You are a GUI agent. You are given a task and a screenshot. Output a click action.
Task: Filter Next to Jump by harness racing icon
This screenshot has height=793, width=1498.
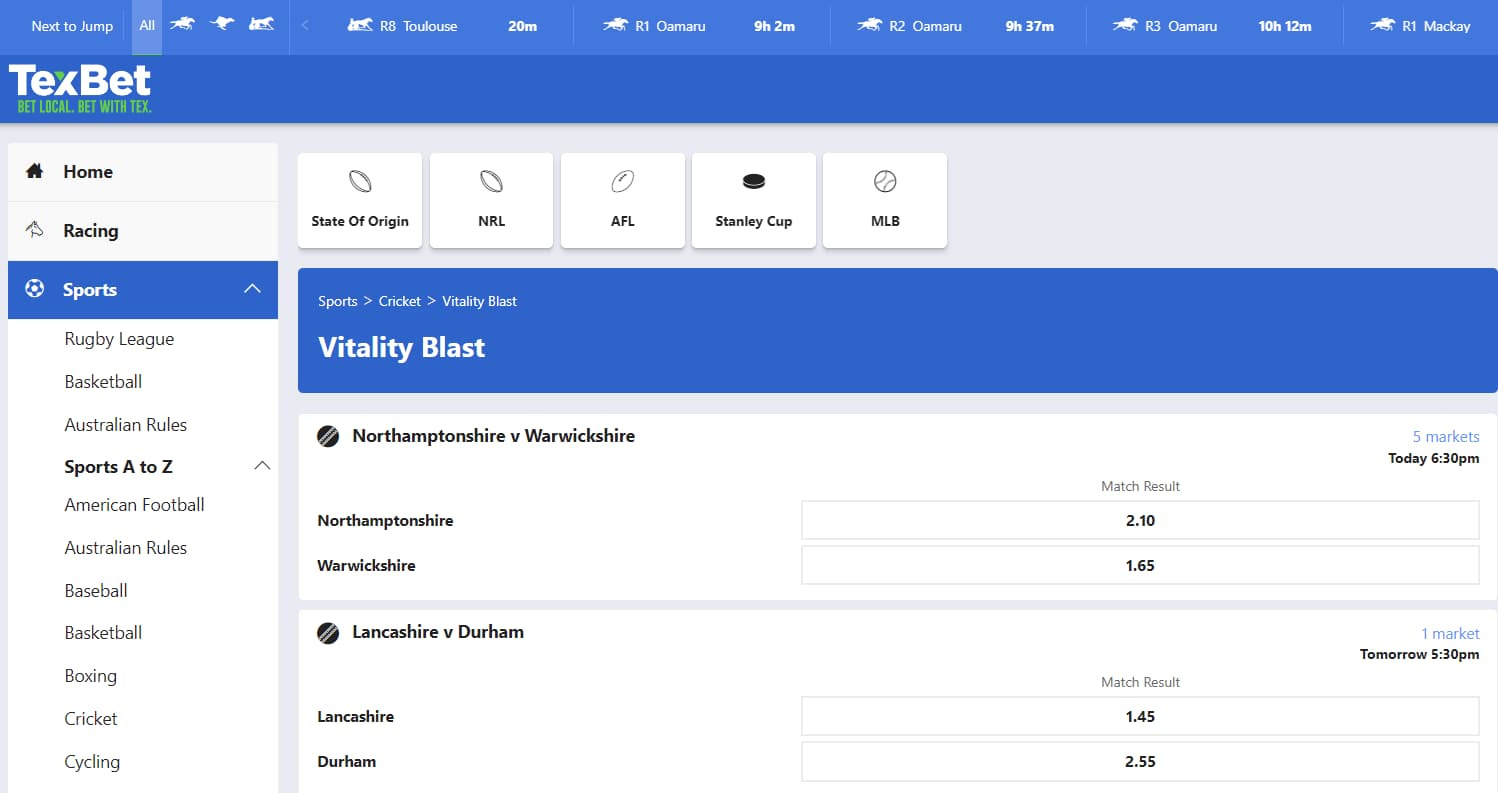pos(262,24)
